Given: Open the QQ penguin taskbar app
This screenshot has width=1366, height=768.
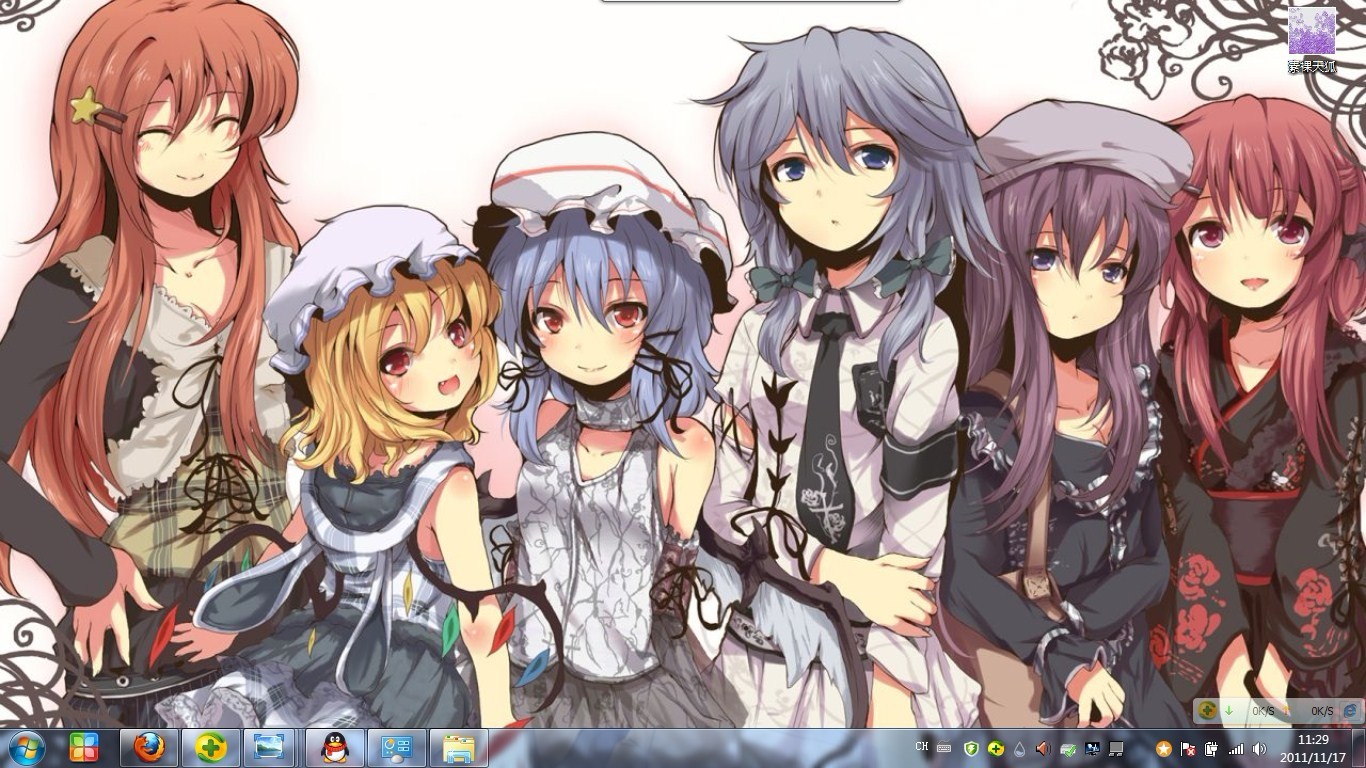Looking at the screenshot, I should [335, 748].
